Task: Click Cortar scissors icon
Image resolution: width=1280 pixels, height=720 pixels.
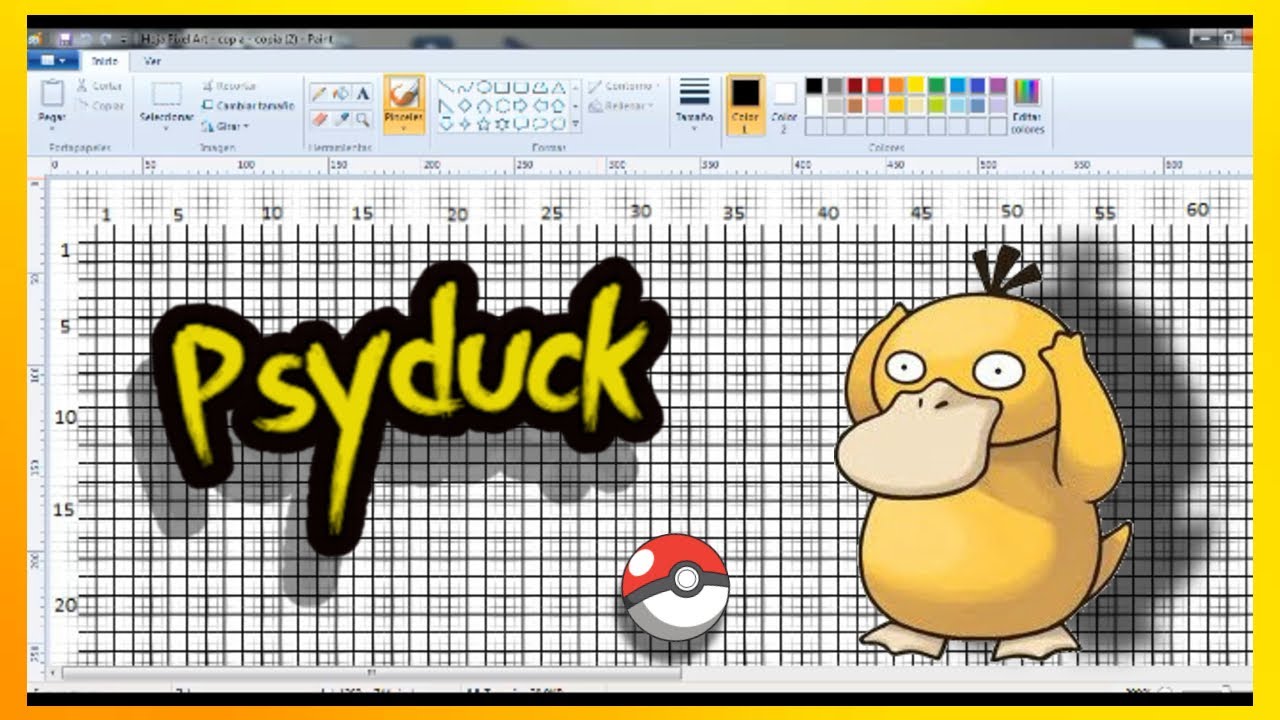Action: tap(82, 87)
